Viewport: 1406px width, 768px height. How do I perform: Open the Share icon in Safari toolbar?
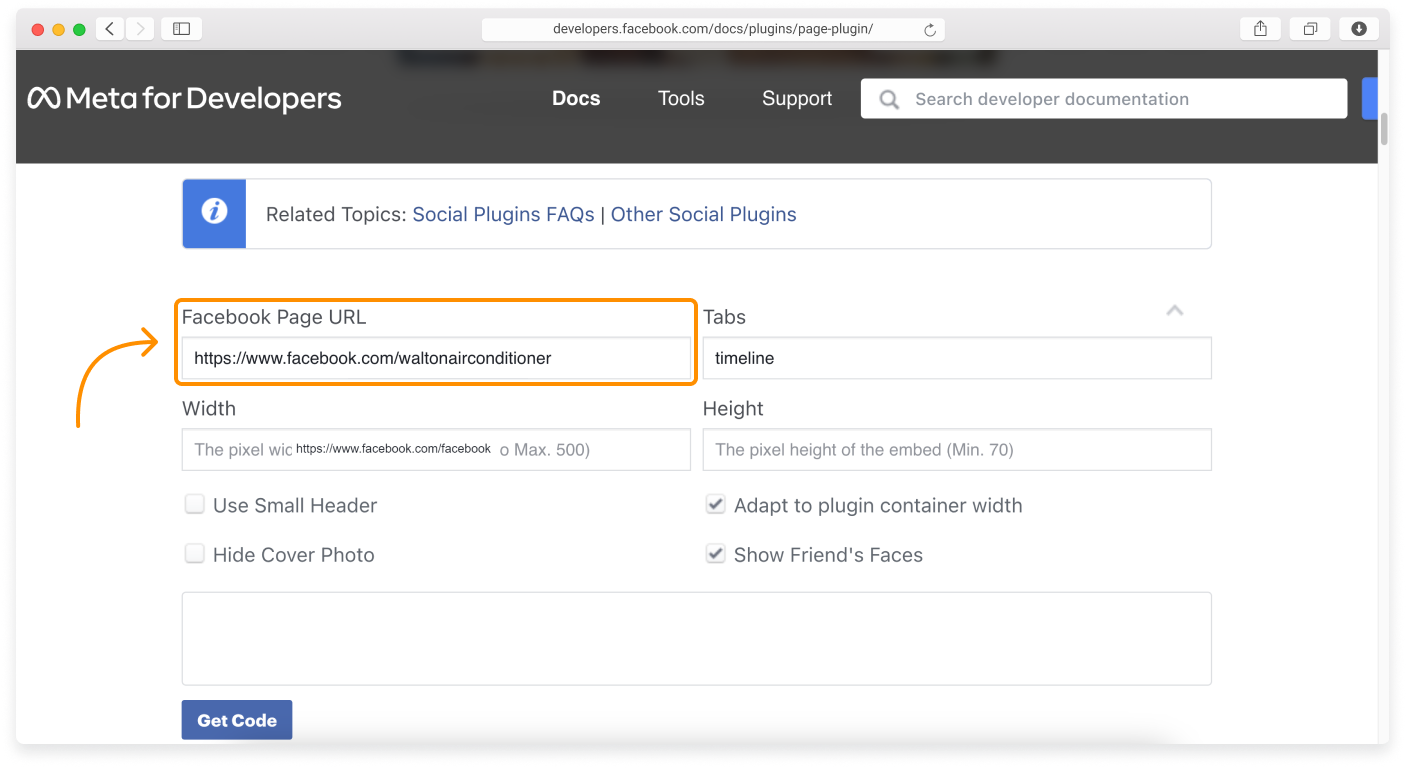tap(1260, 29)
